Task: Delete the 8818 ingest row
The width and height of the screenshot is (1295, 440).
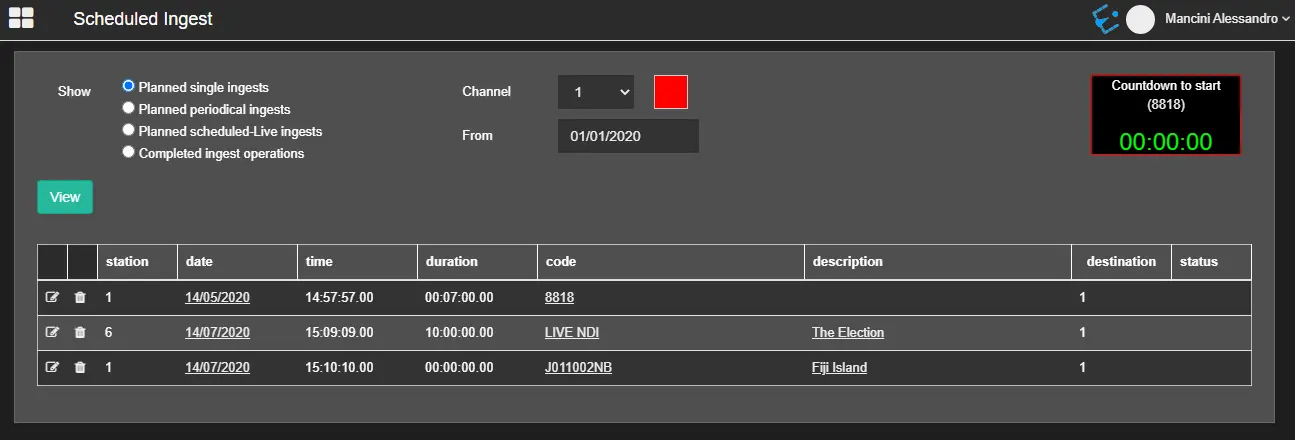Action: (x=81, y=297)
